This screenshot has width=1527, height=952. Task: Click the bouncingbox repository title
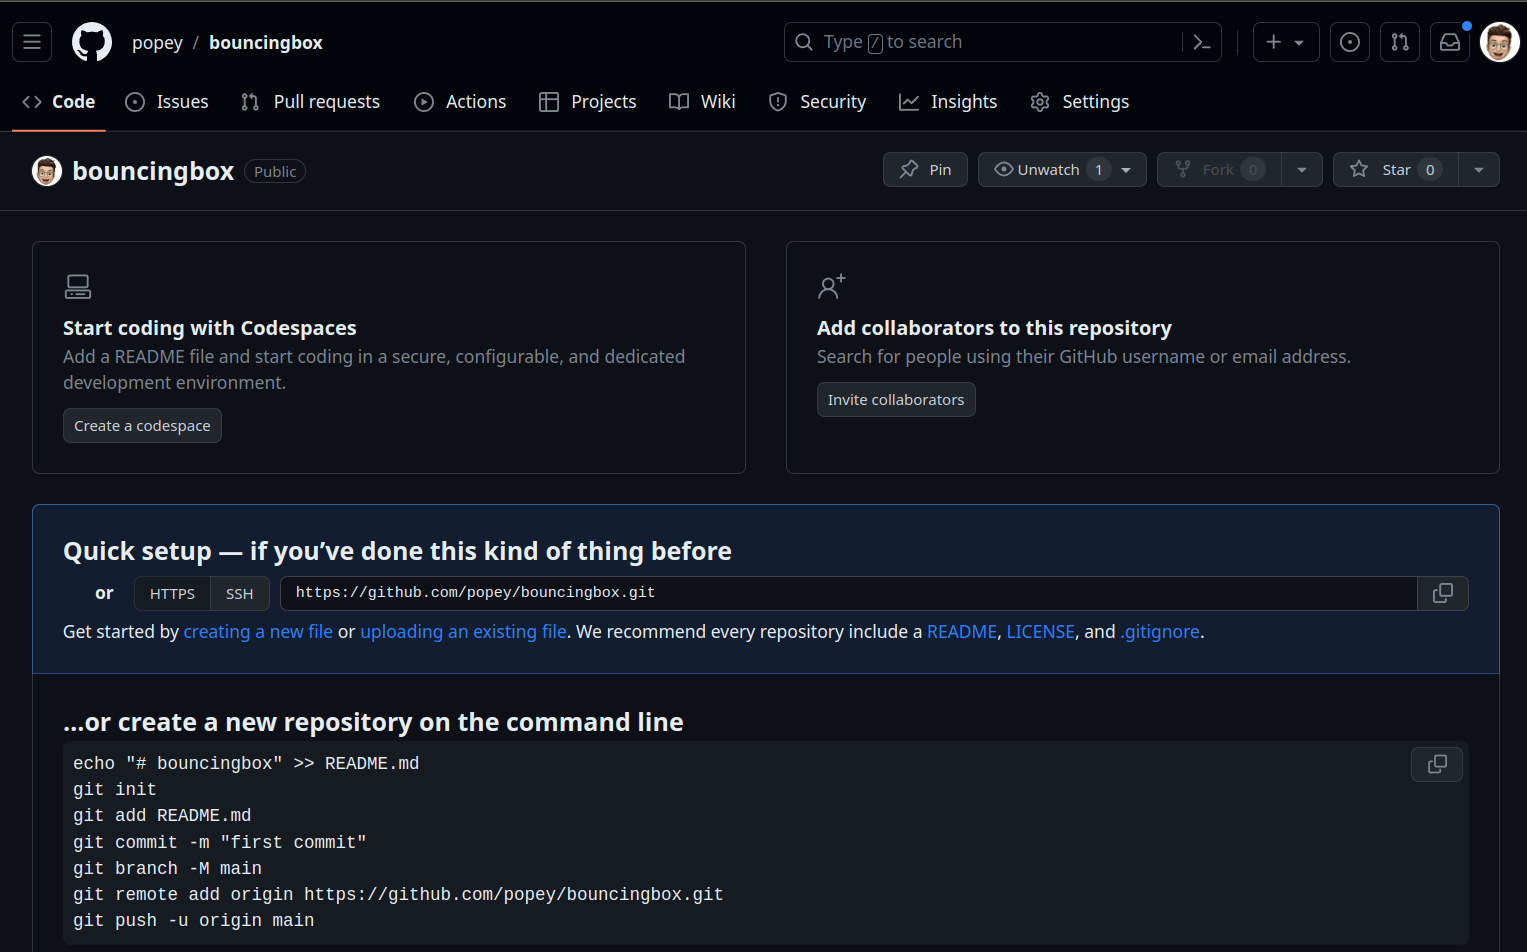[153, 171]
